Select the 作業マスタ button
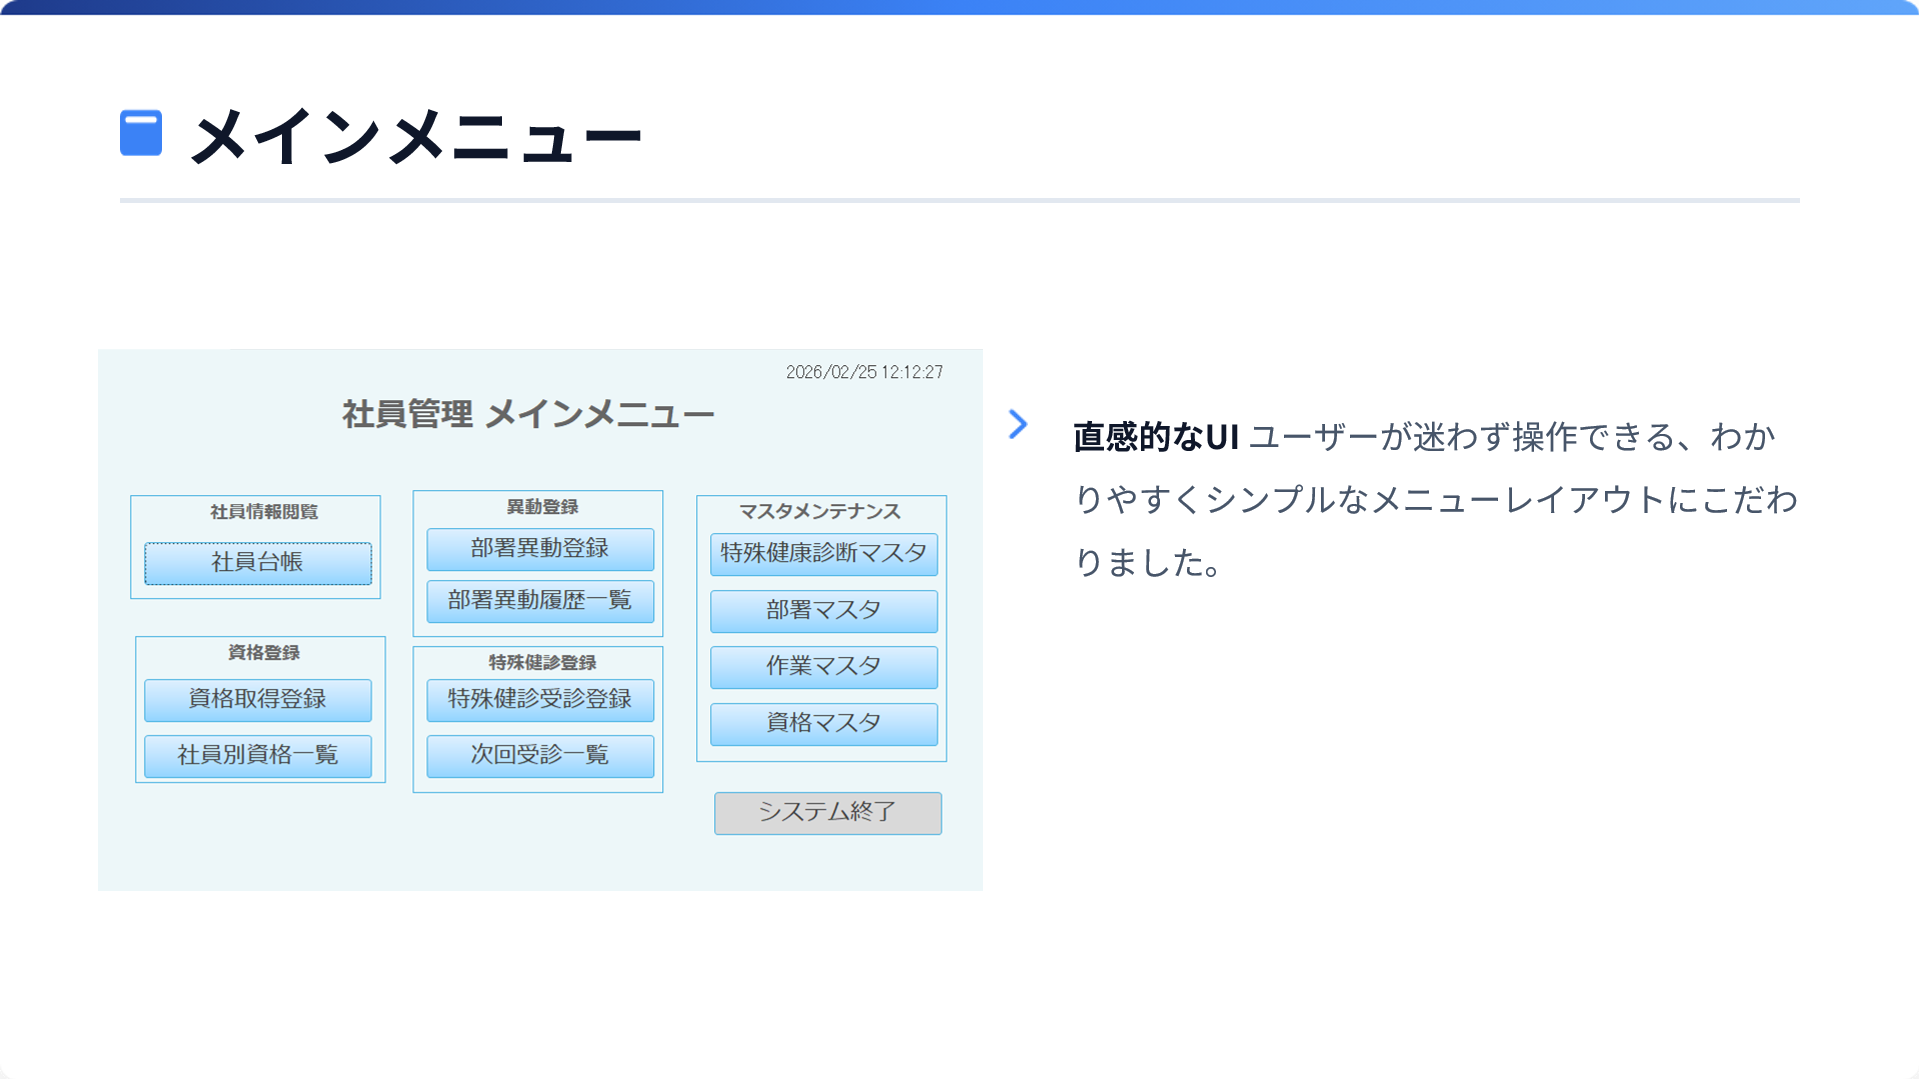The width and height of the screenshot is (1919, 1079). (823, 667)
